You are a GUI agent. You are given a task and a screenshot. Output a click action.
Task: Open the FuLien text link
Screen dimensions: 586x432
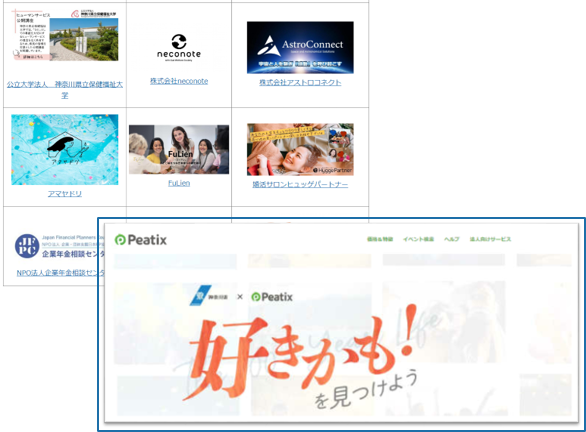[x=179, y=183]
